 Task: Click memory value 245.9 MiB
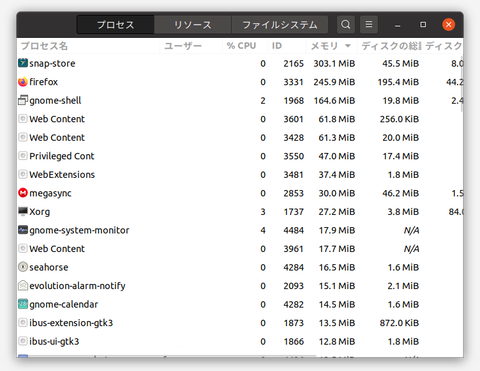334,82
